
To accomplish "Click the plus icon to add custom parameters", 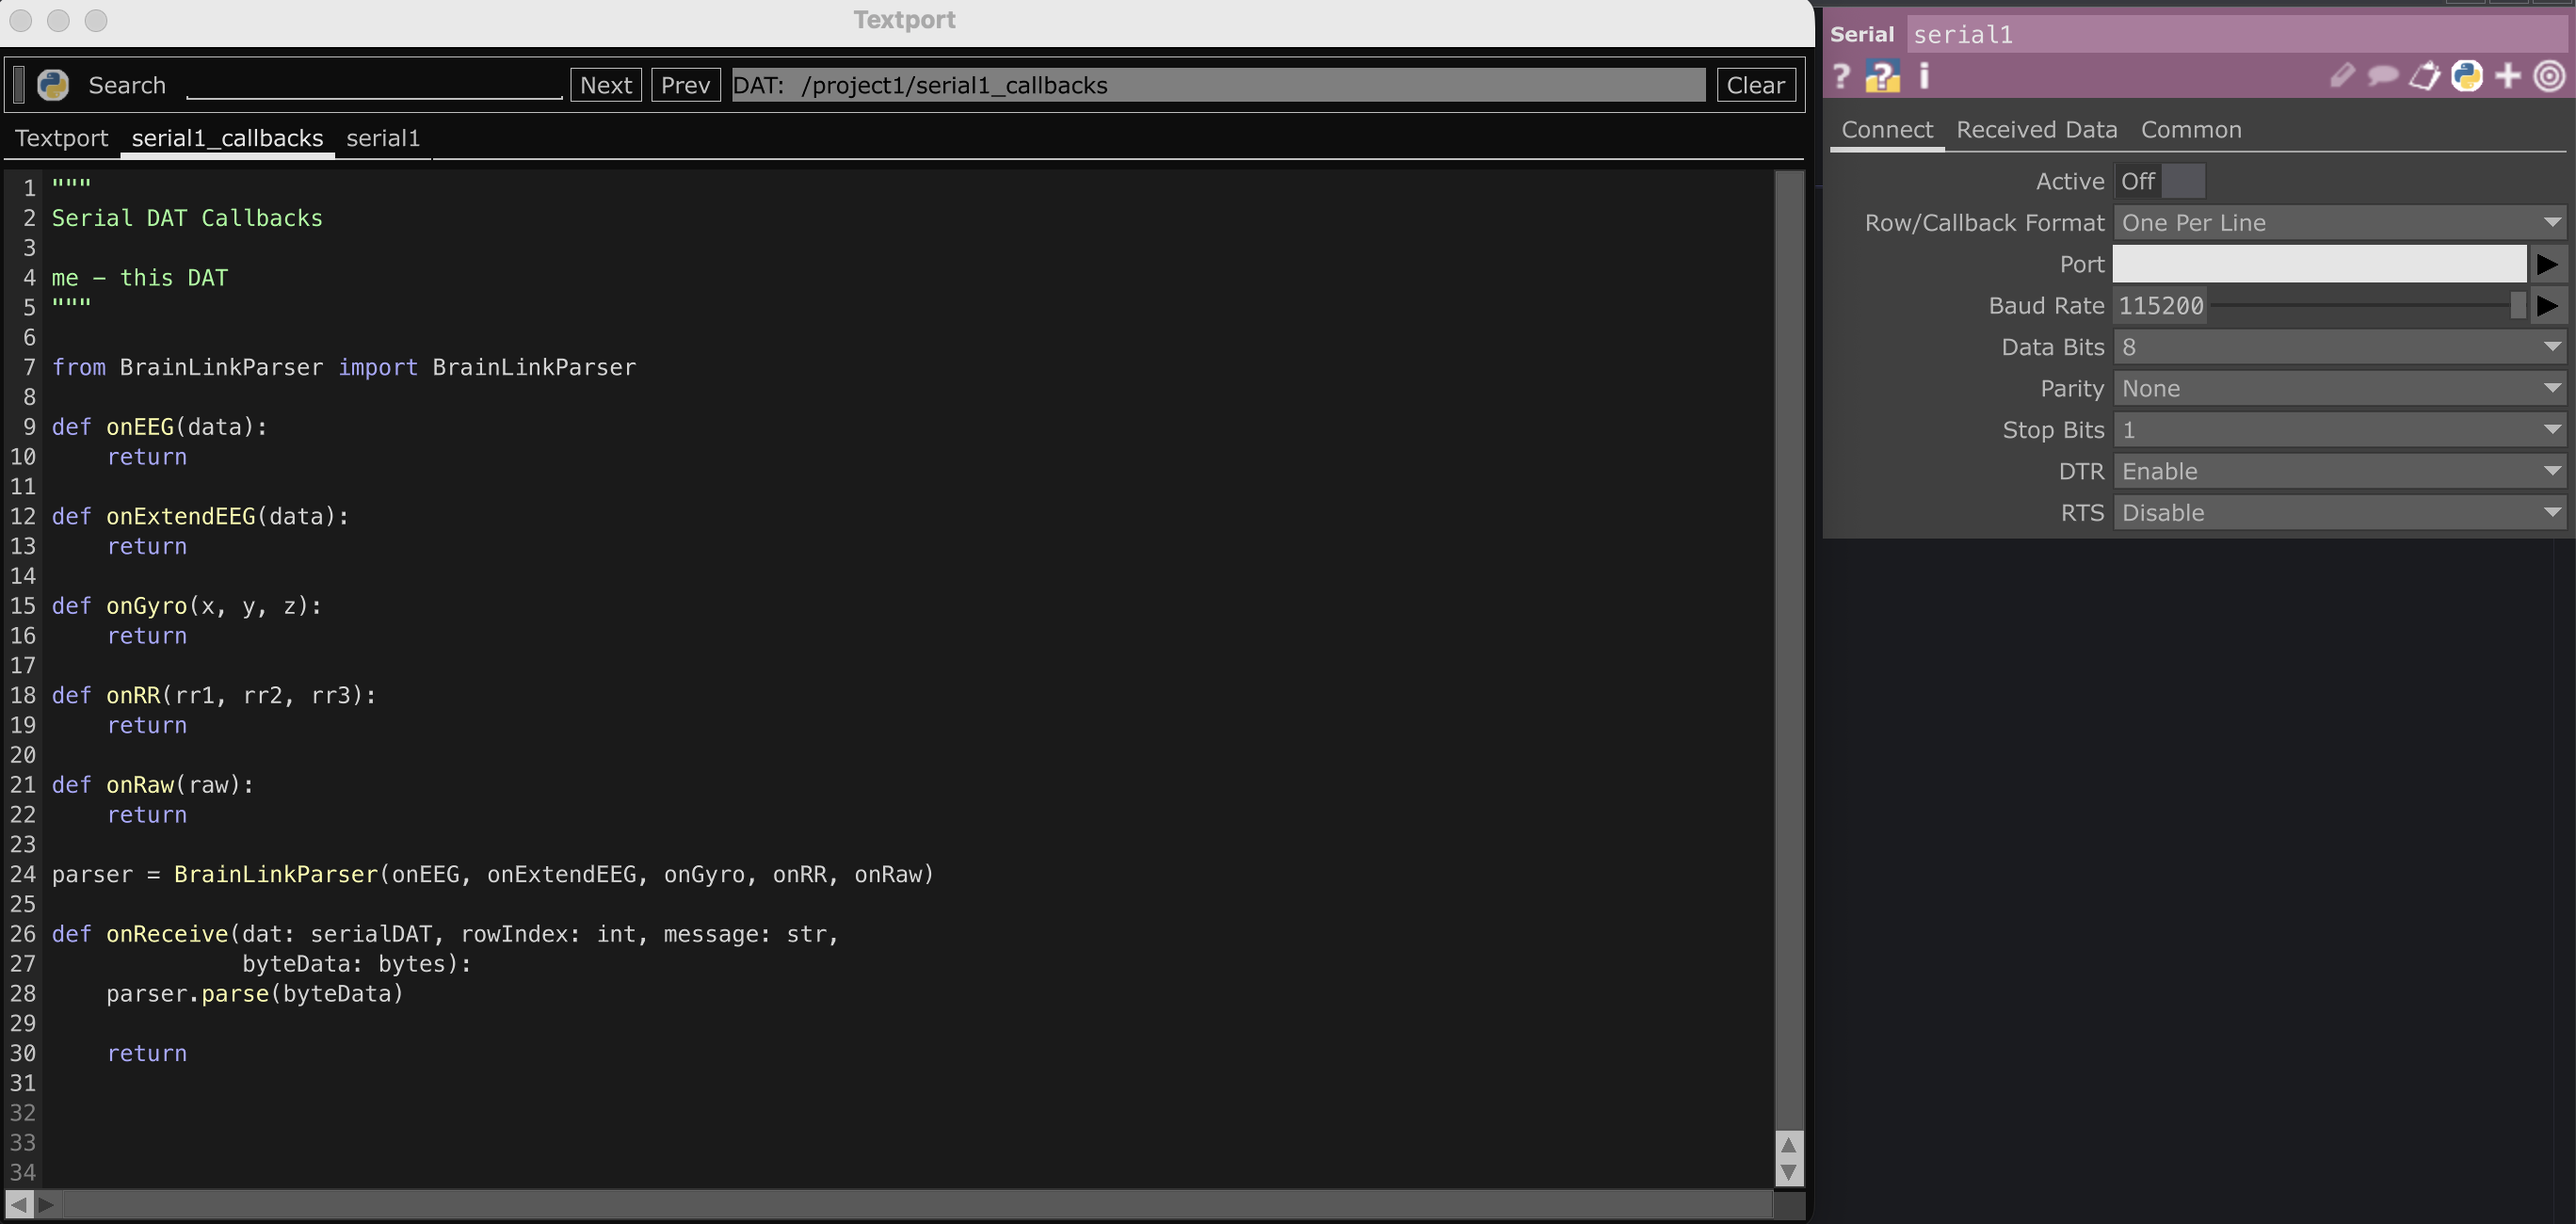I will click(x=2508, y=76).
